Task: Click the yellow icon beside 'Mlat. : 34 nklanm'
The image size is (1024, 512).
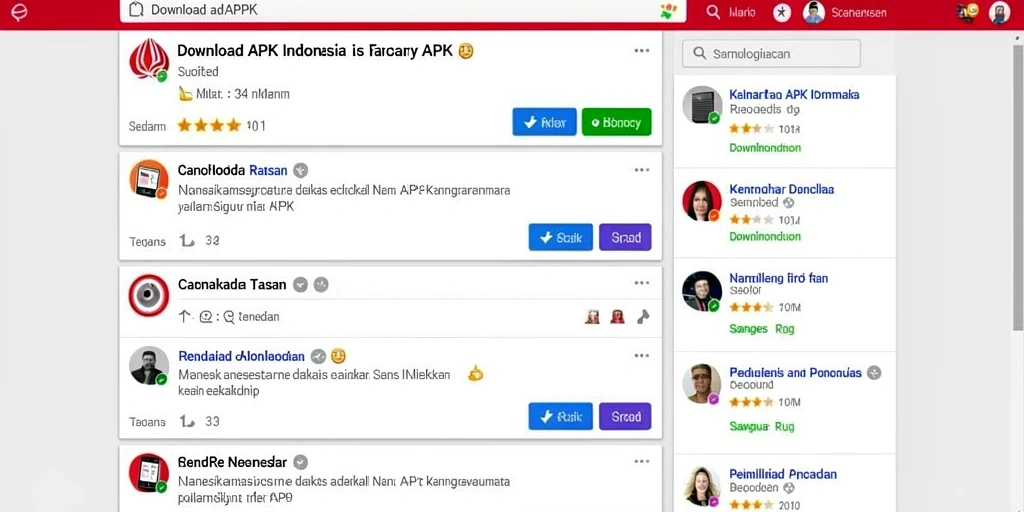Action: pos(185,94)
